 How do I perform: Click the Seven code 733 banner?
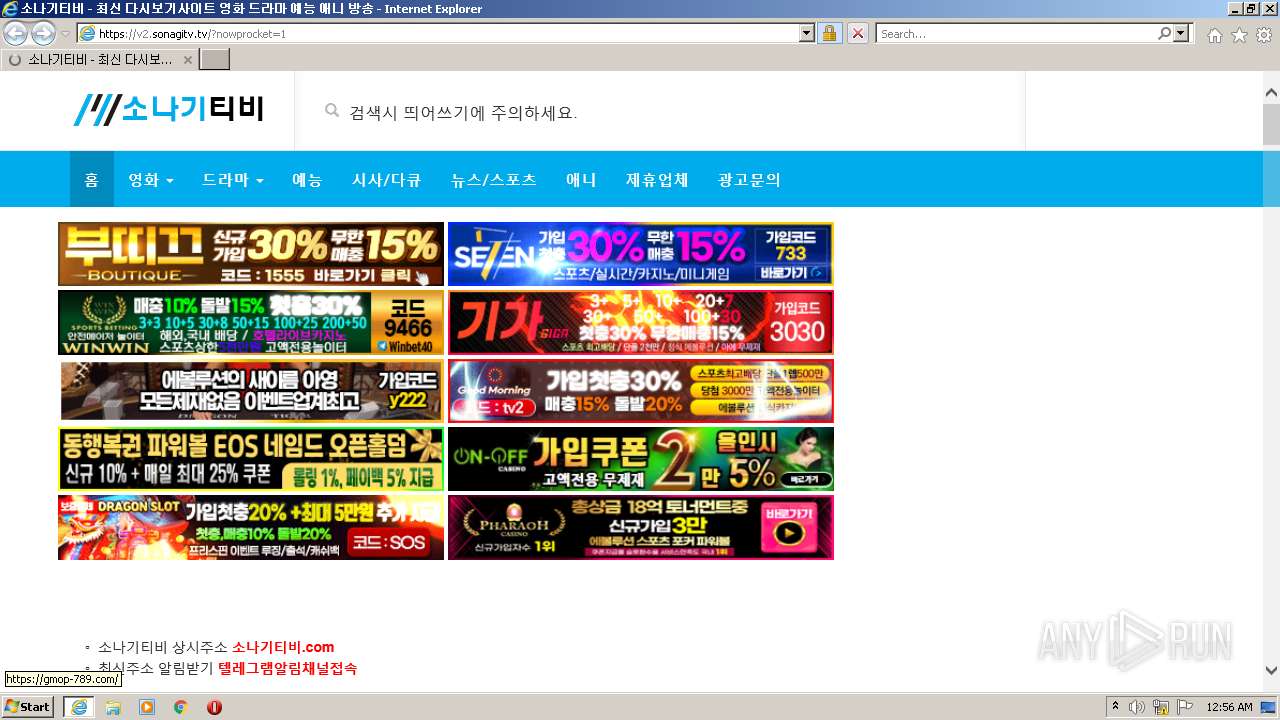click(x=641, y=254)
